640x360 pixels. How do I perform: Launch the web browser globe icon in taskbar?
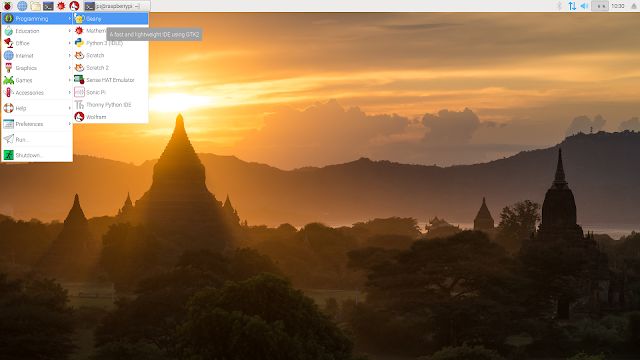click(22, 6)
